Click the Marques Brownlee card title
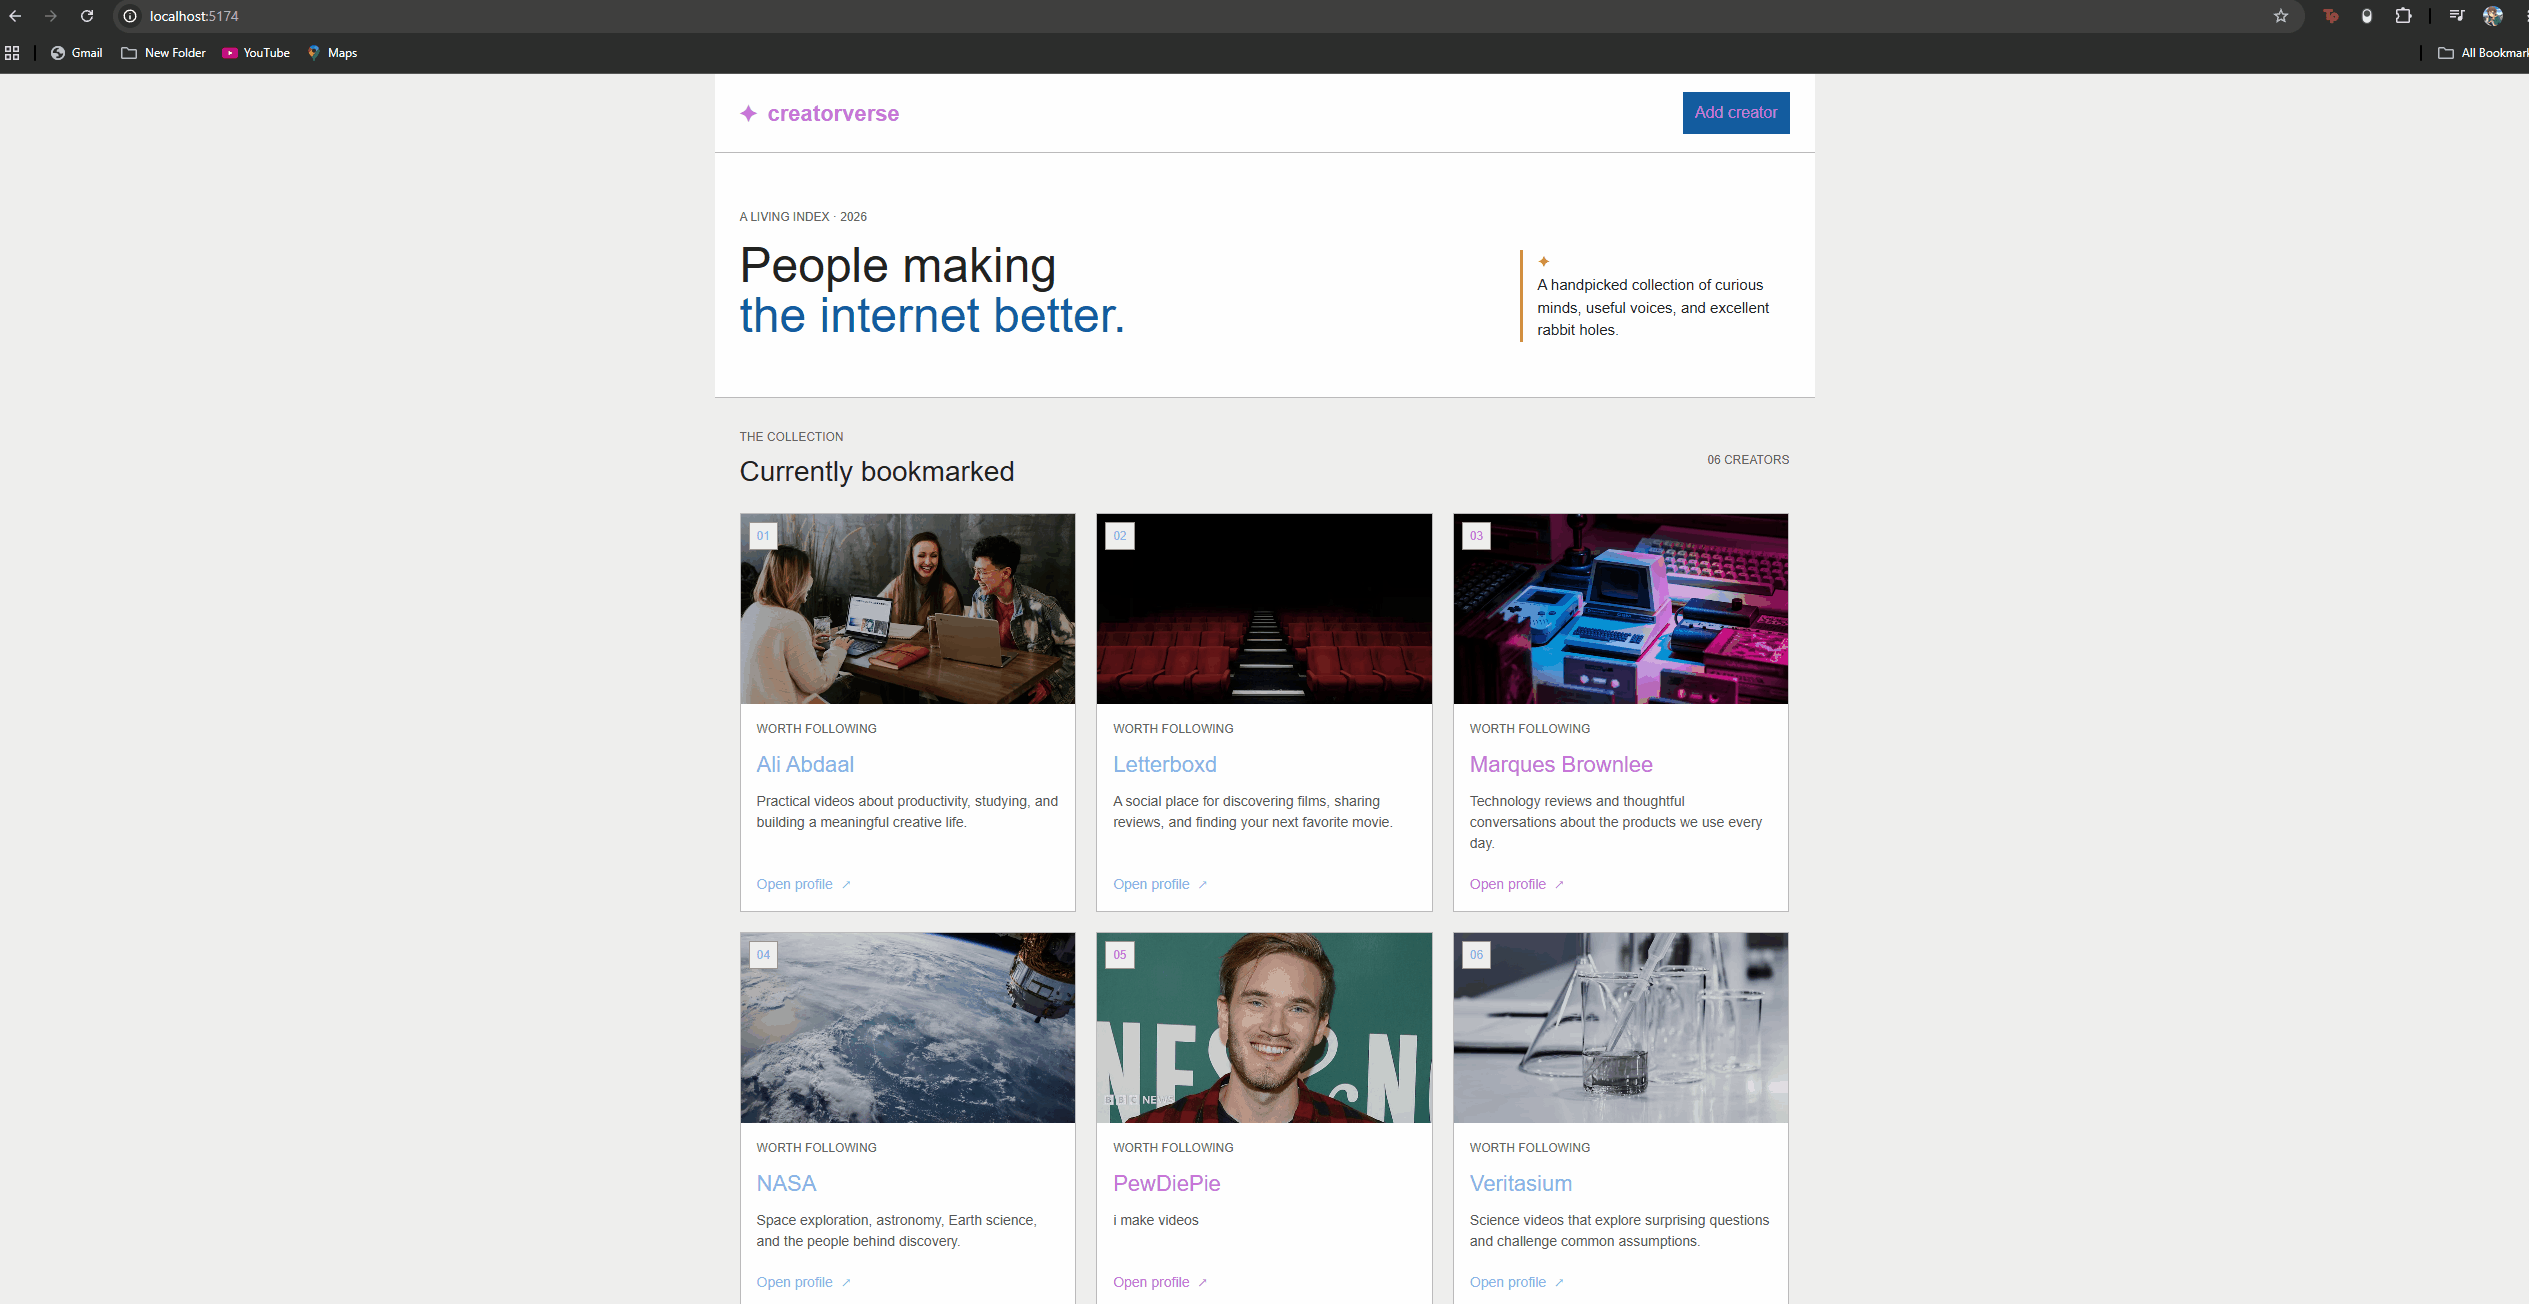 coord(1561,765)
